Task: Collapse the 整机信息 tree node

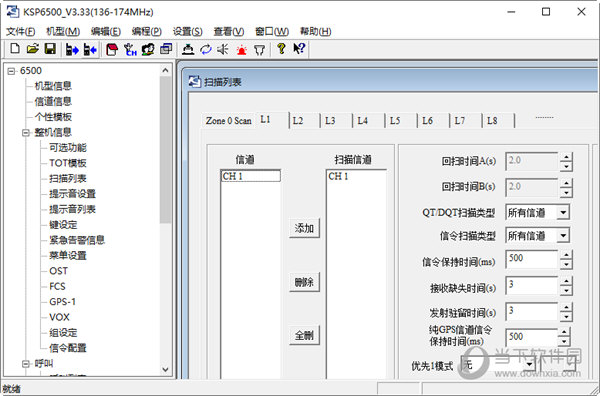Action: point(26,133)
